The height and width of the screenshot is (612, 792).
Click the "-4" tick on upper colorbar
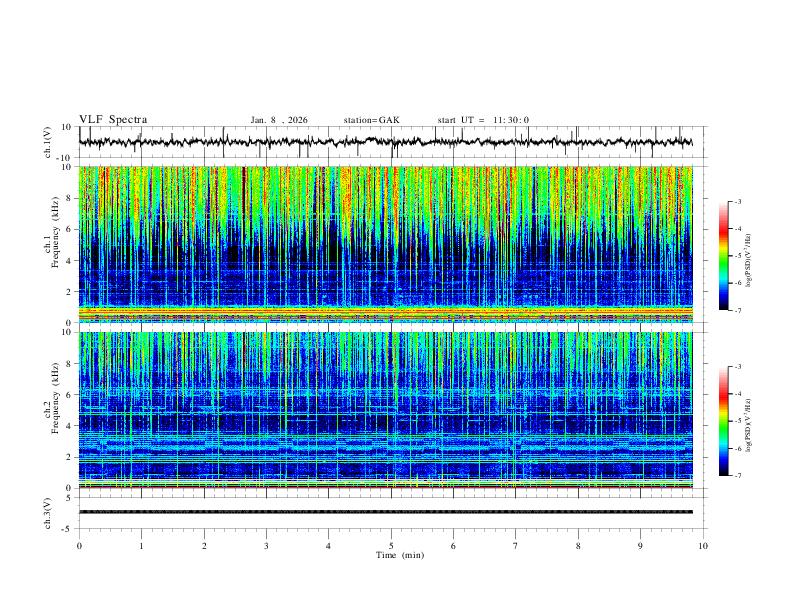coord(737,229)
